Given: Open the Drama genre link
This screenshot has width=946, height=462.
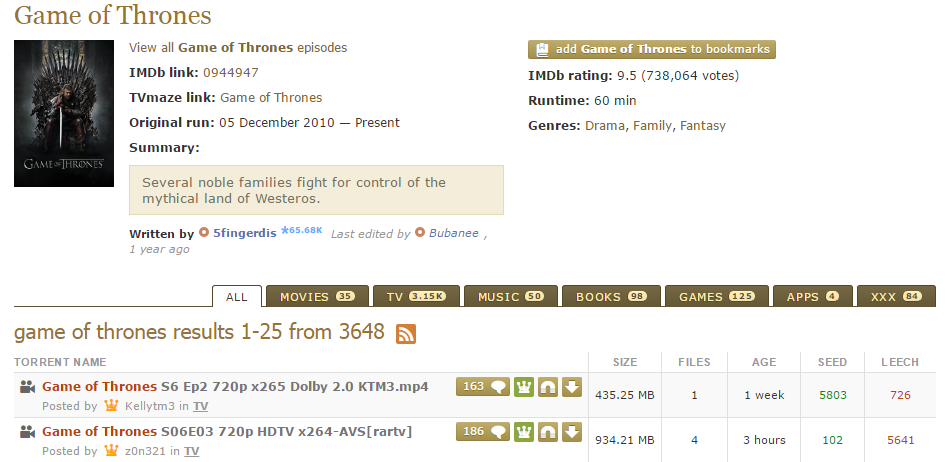Looking at the screenshot, I should coord(605,126).
